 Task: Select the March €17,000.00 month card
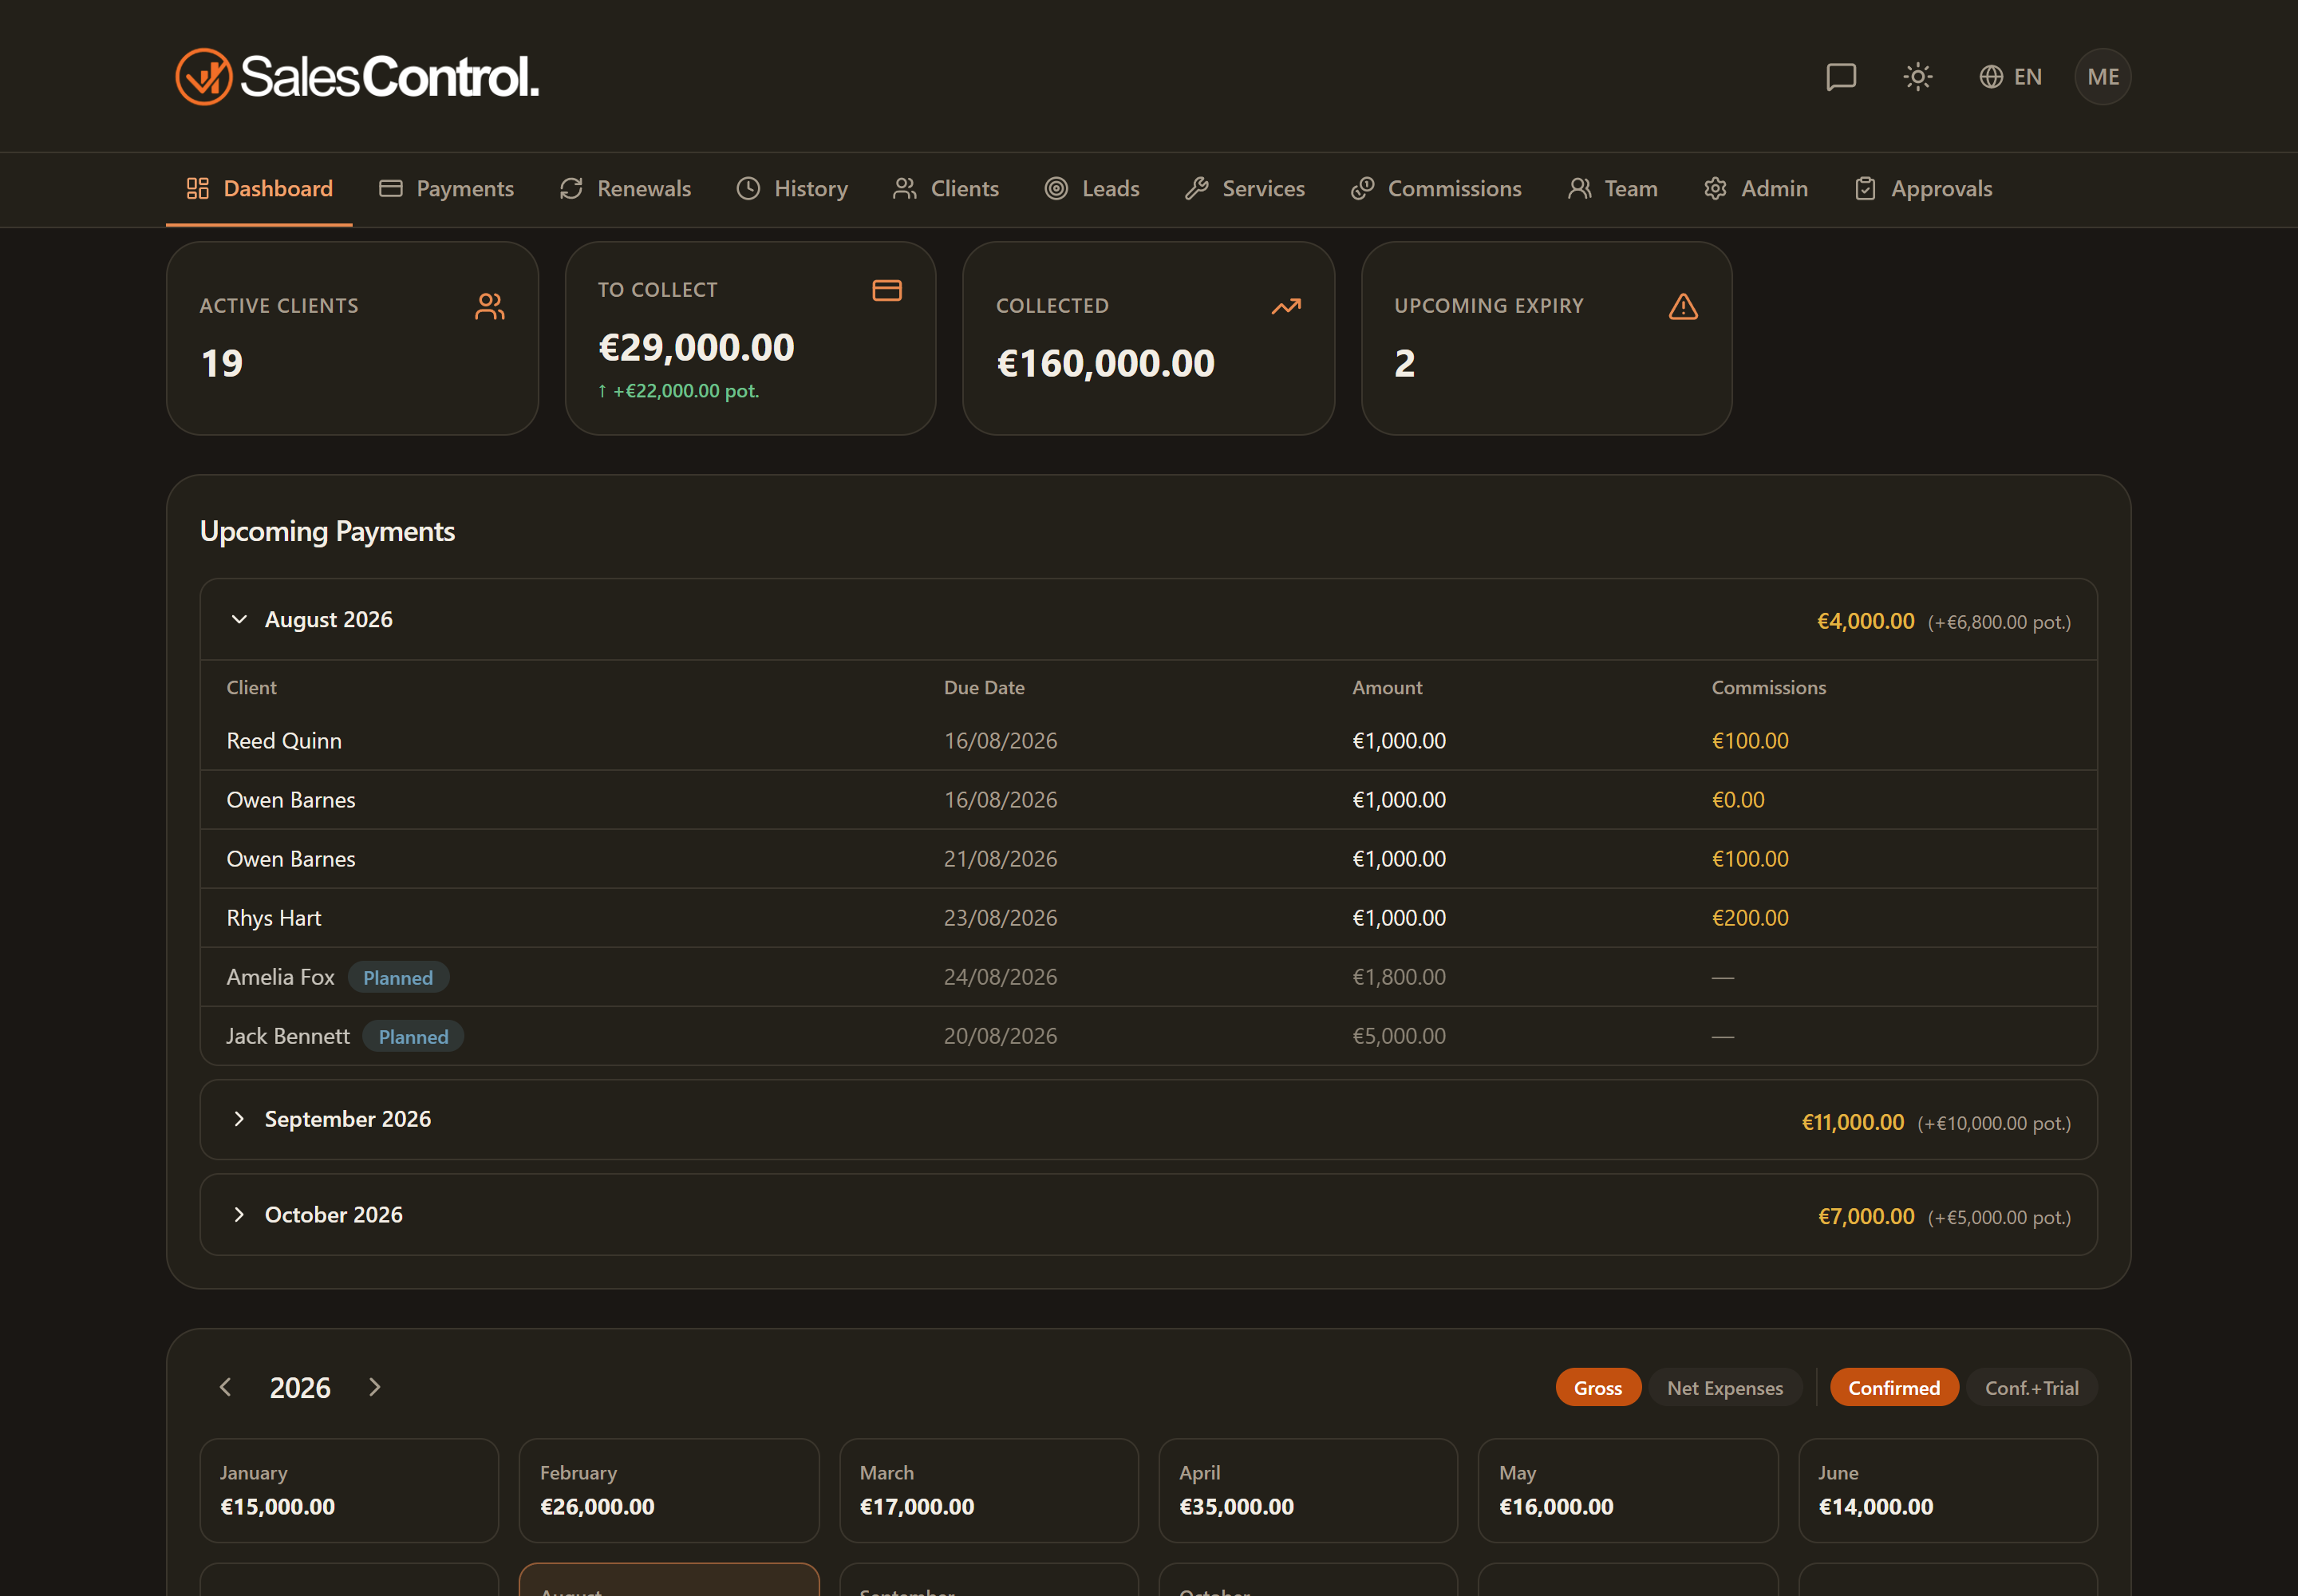[988, 1490]
